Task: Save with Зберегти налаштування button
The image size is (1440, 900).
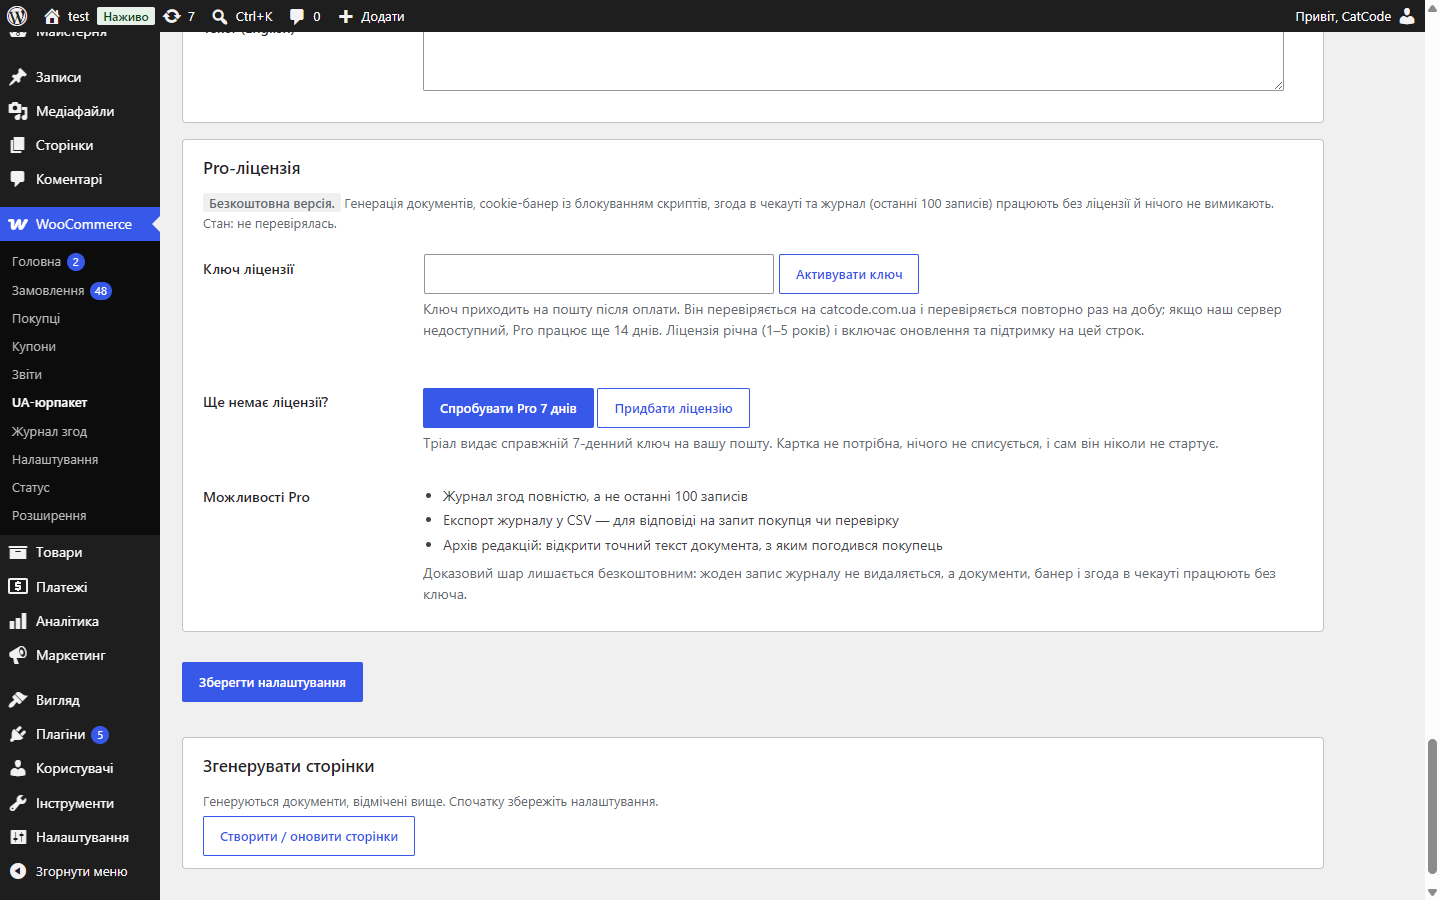Action: (x=272, y=682)
